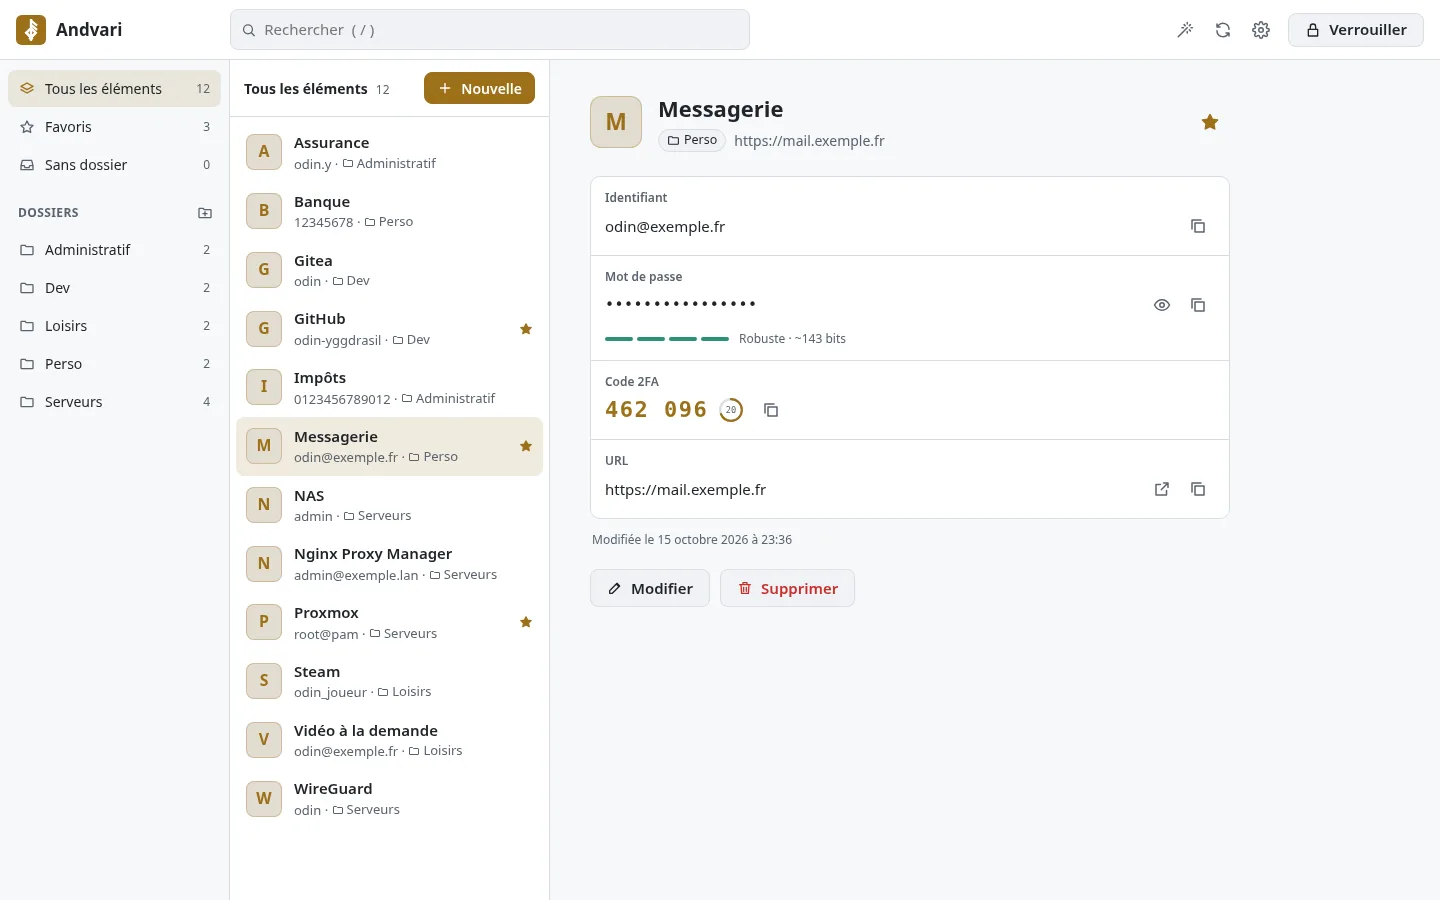Screen dimensions: 1440x900
Task: Open the Administratif folder
Action: click(114, 250)
